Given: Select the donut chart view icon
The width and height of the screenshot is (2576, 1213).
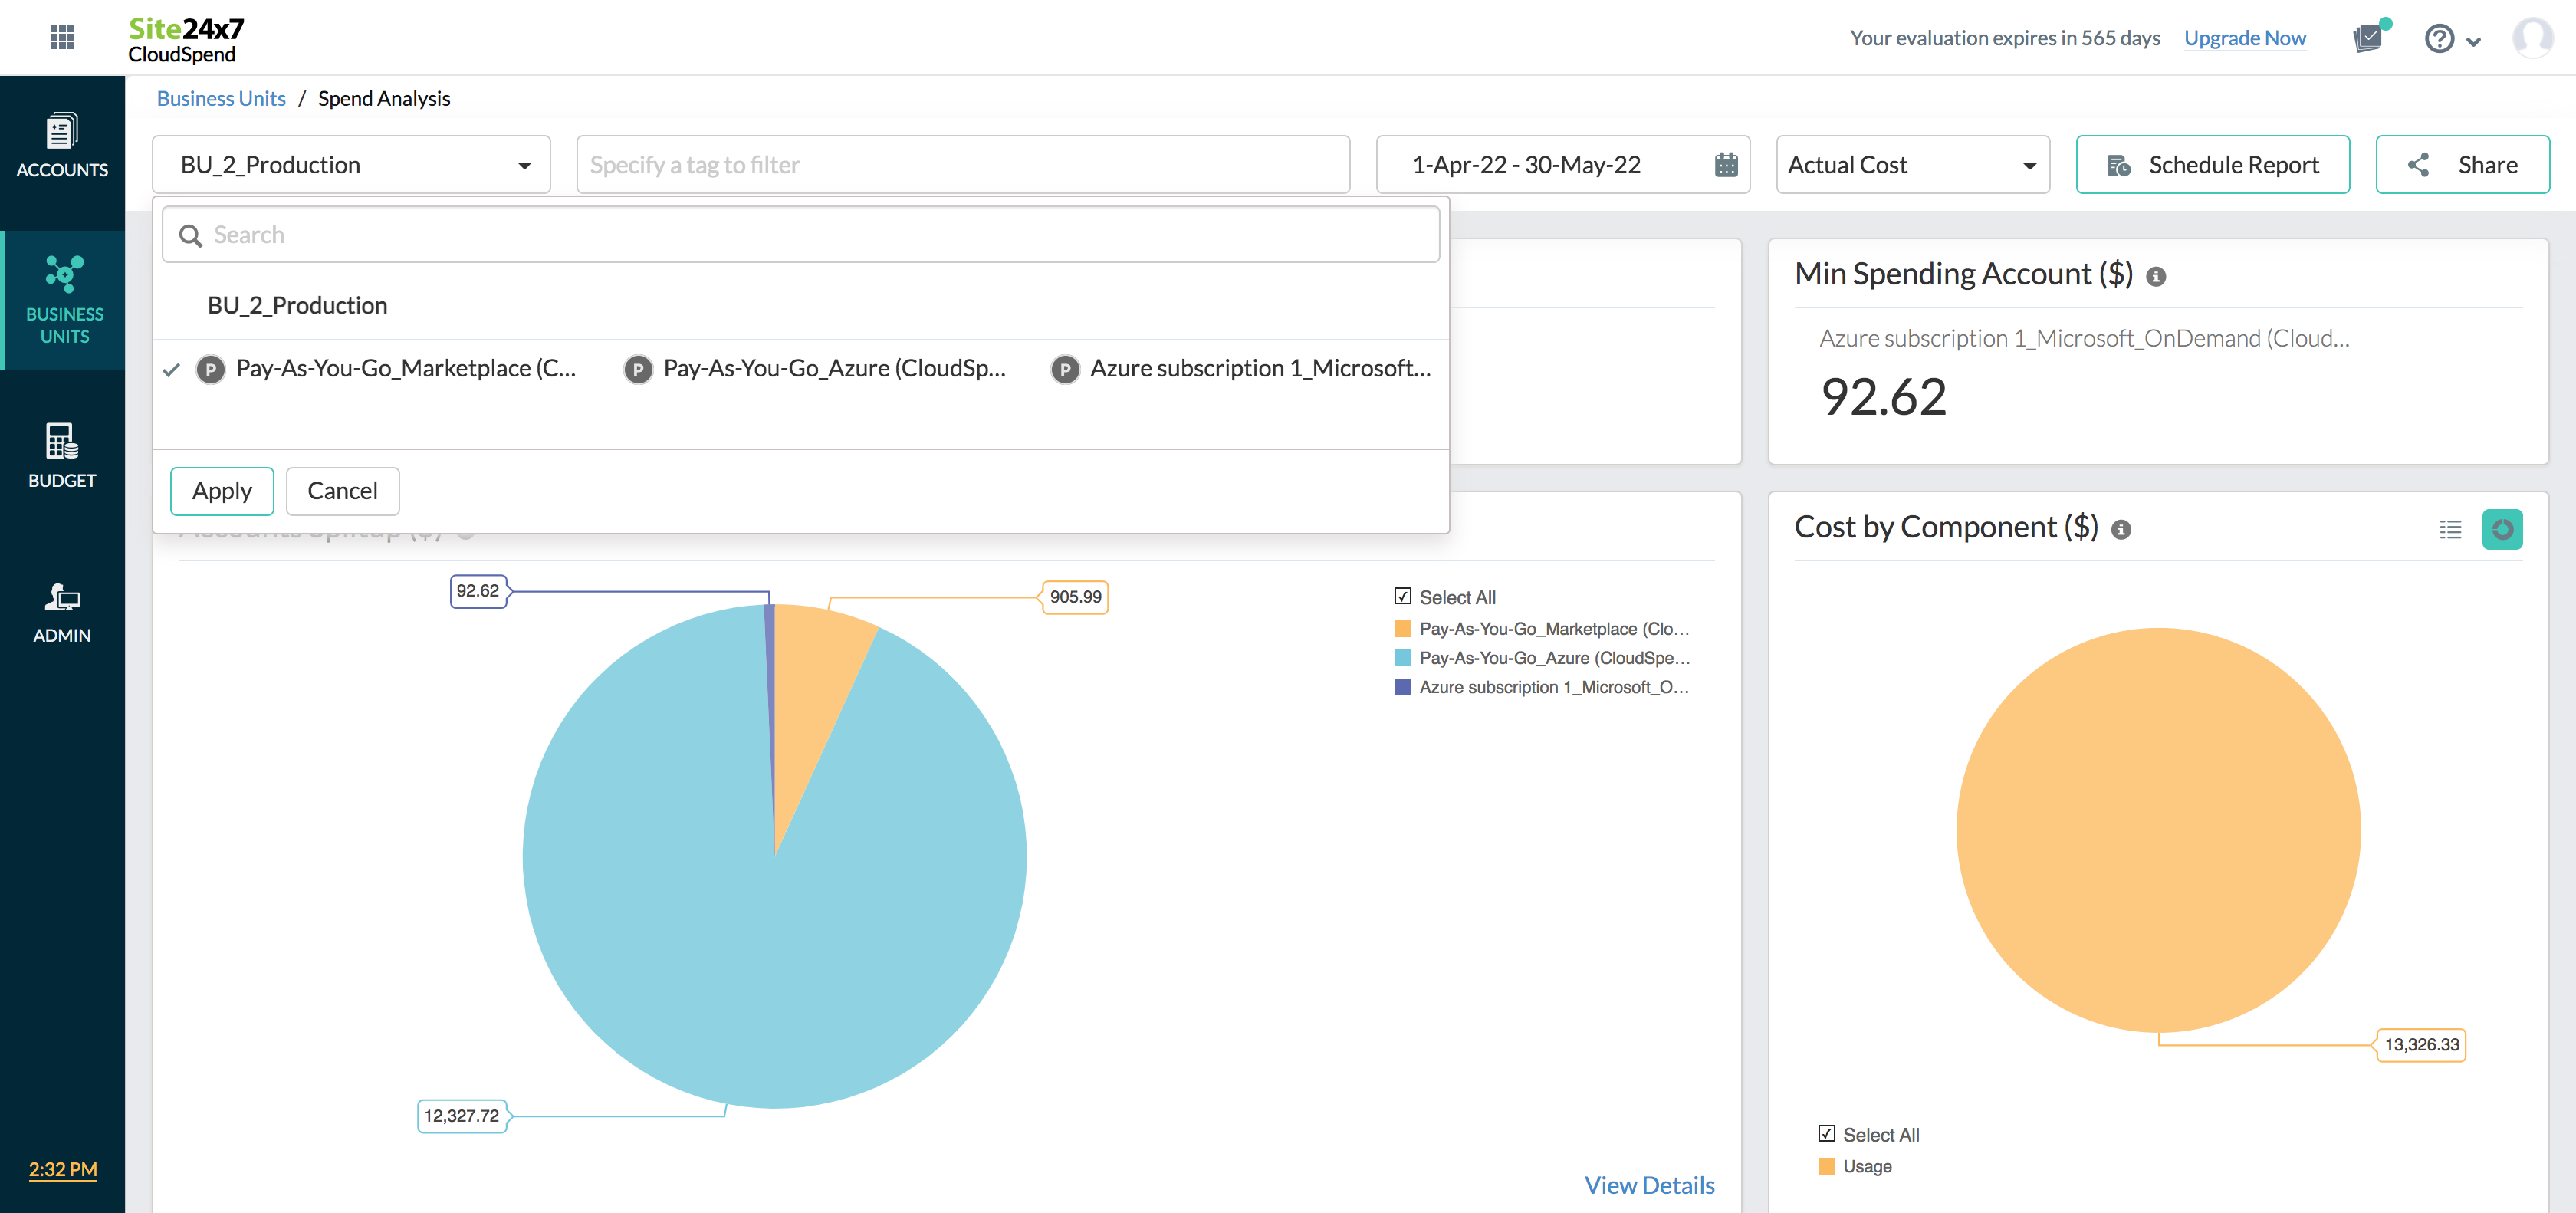Looking at the screenshot, I should click(x=2502, y=529).
